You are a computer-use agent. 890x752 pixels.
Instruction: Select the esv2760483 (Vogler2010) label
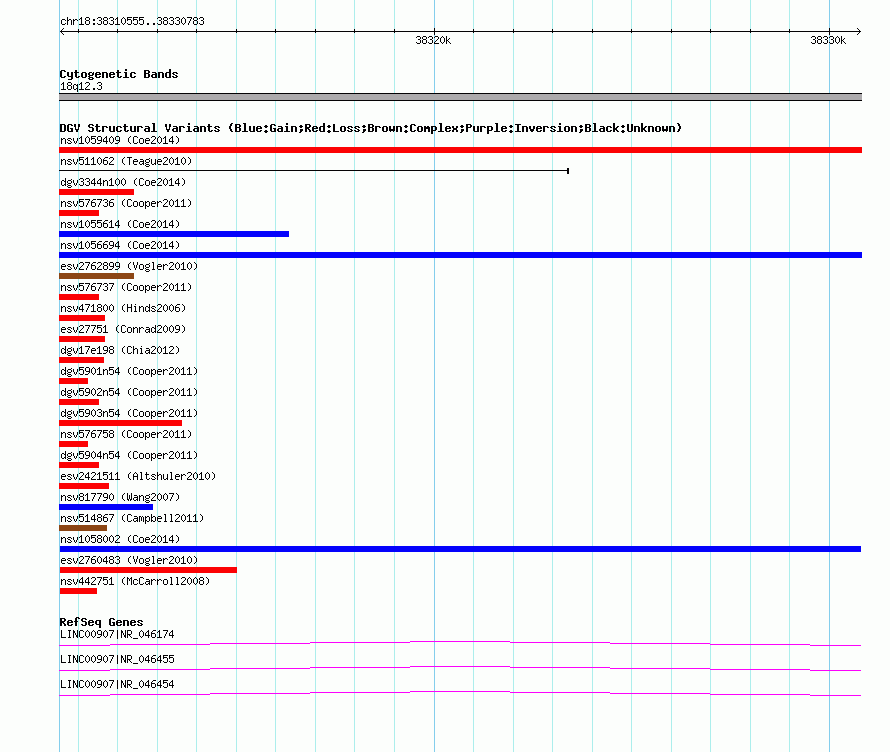tap(129, 560)
